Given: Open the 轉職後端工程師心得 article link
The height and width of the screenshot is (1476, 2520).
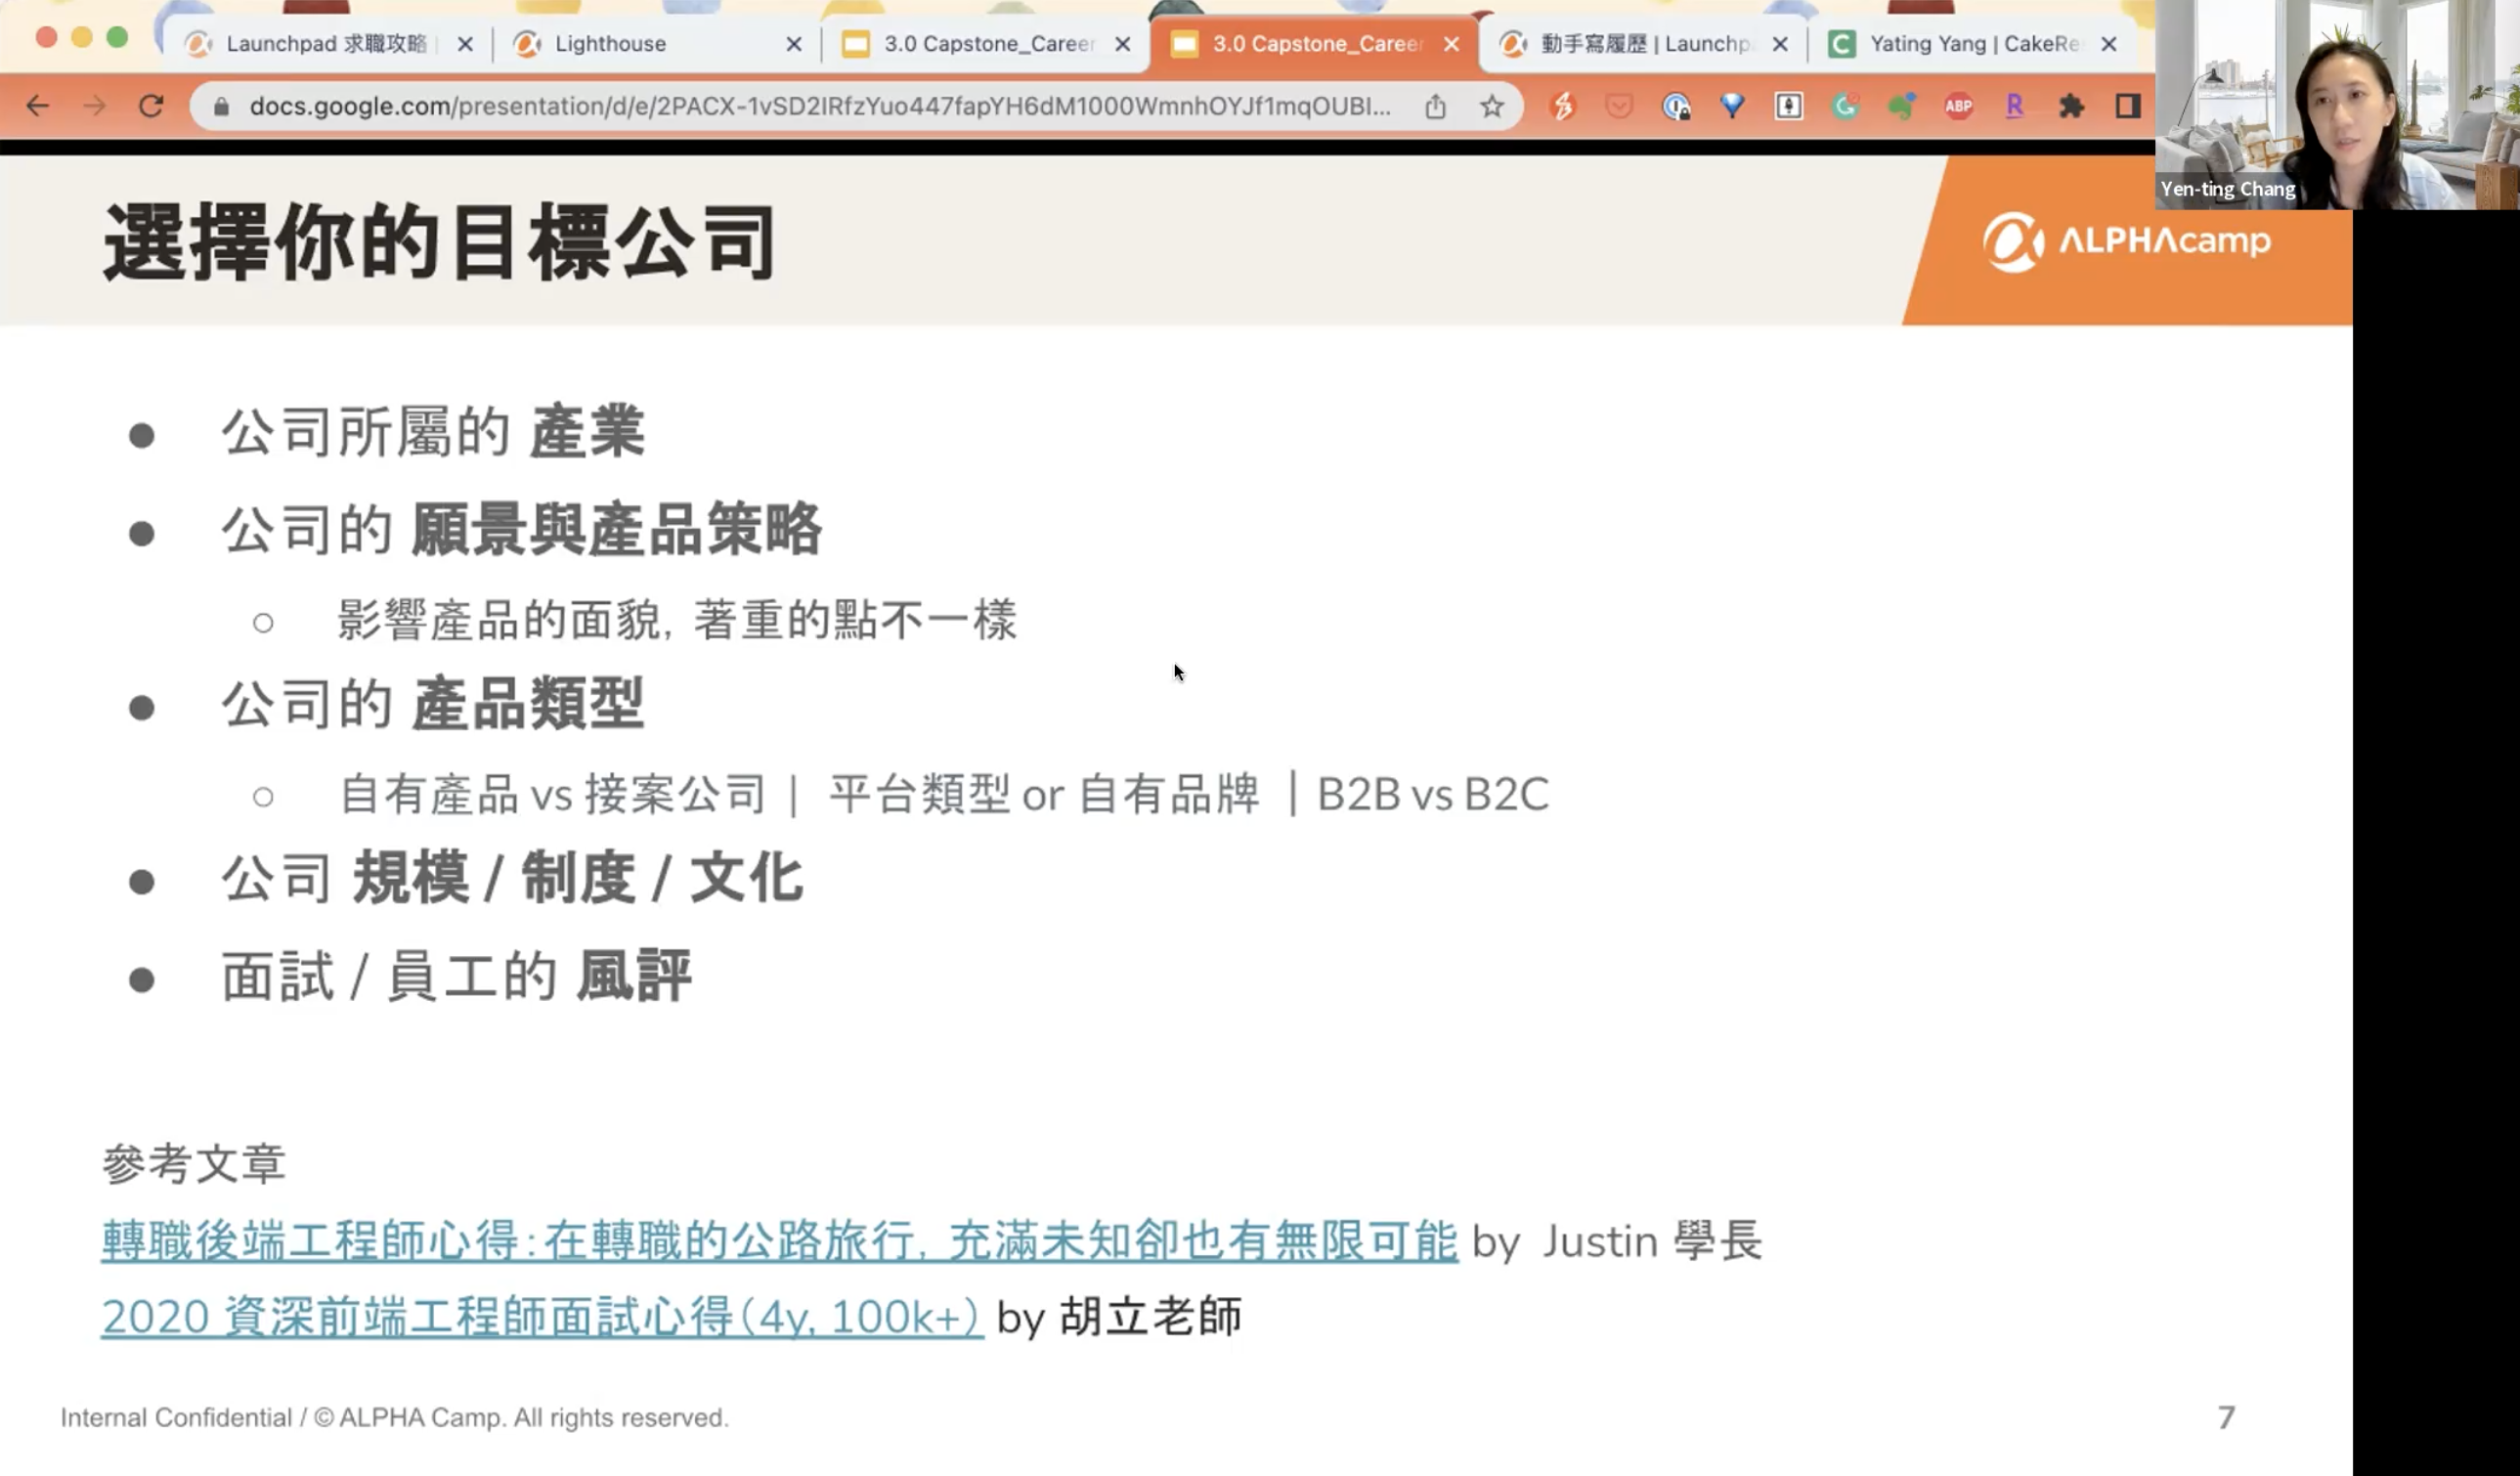Looking at the screenshot, I should [780, 1241].
